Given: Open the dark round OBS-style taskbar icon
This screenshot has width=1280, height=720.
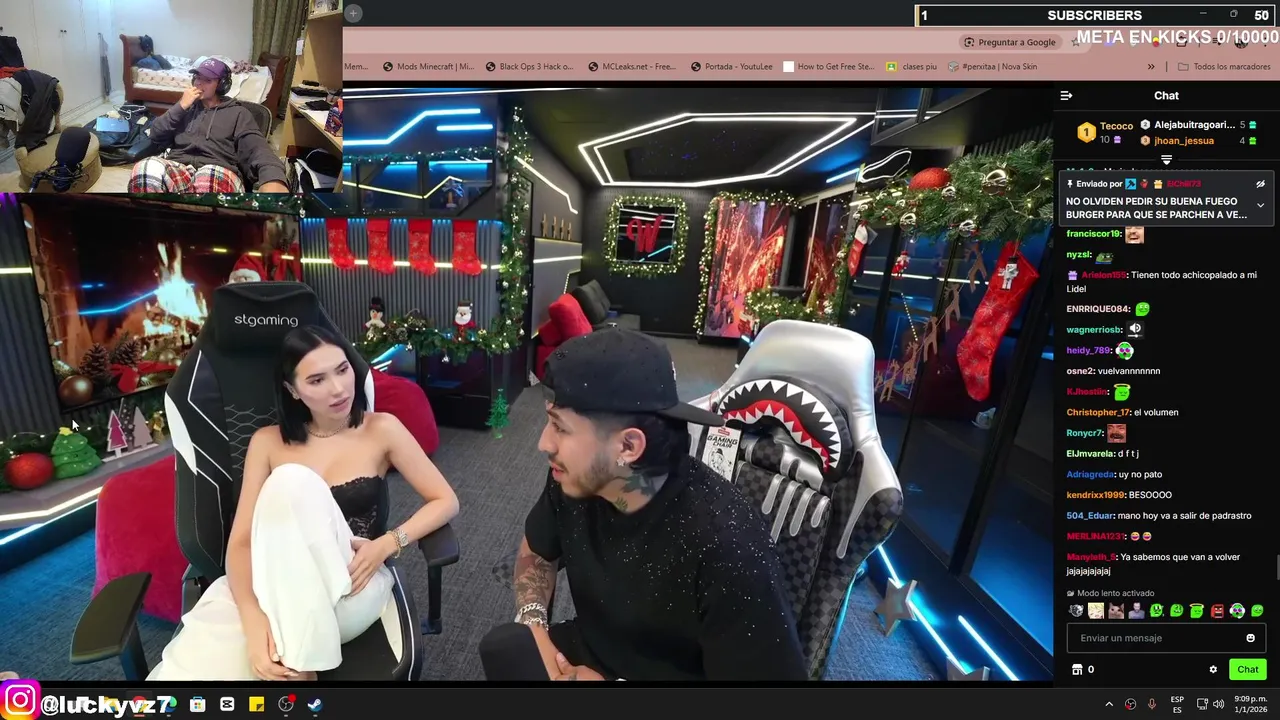Looking at the screenshot, I should click(286, 704).
